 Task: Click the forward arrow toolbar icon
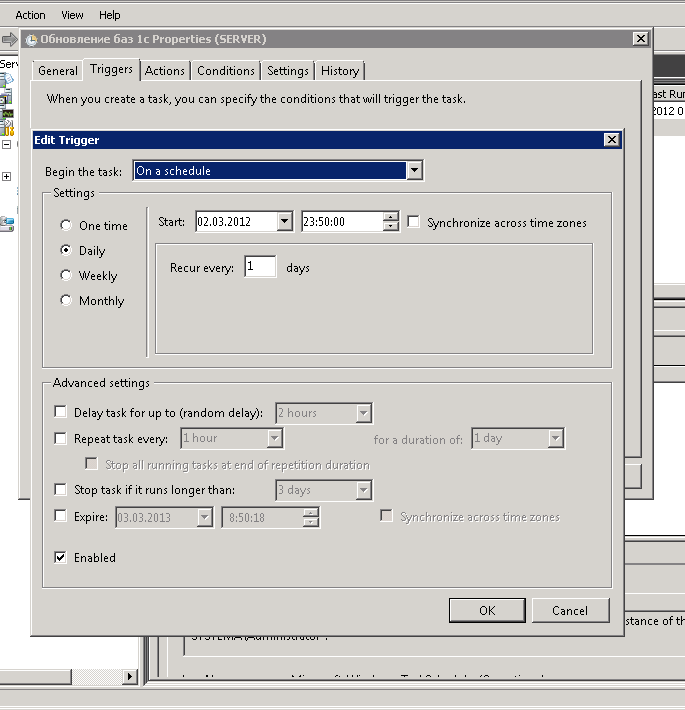click(9, 39)
